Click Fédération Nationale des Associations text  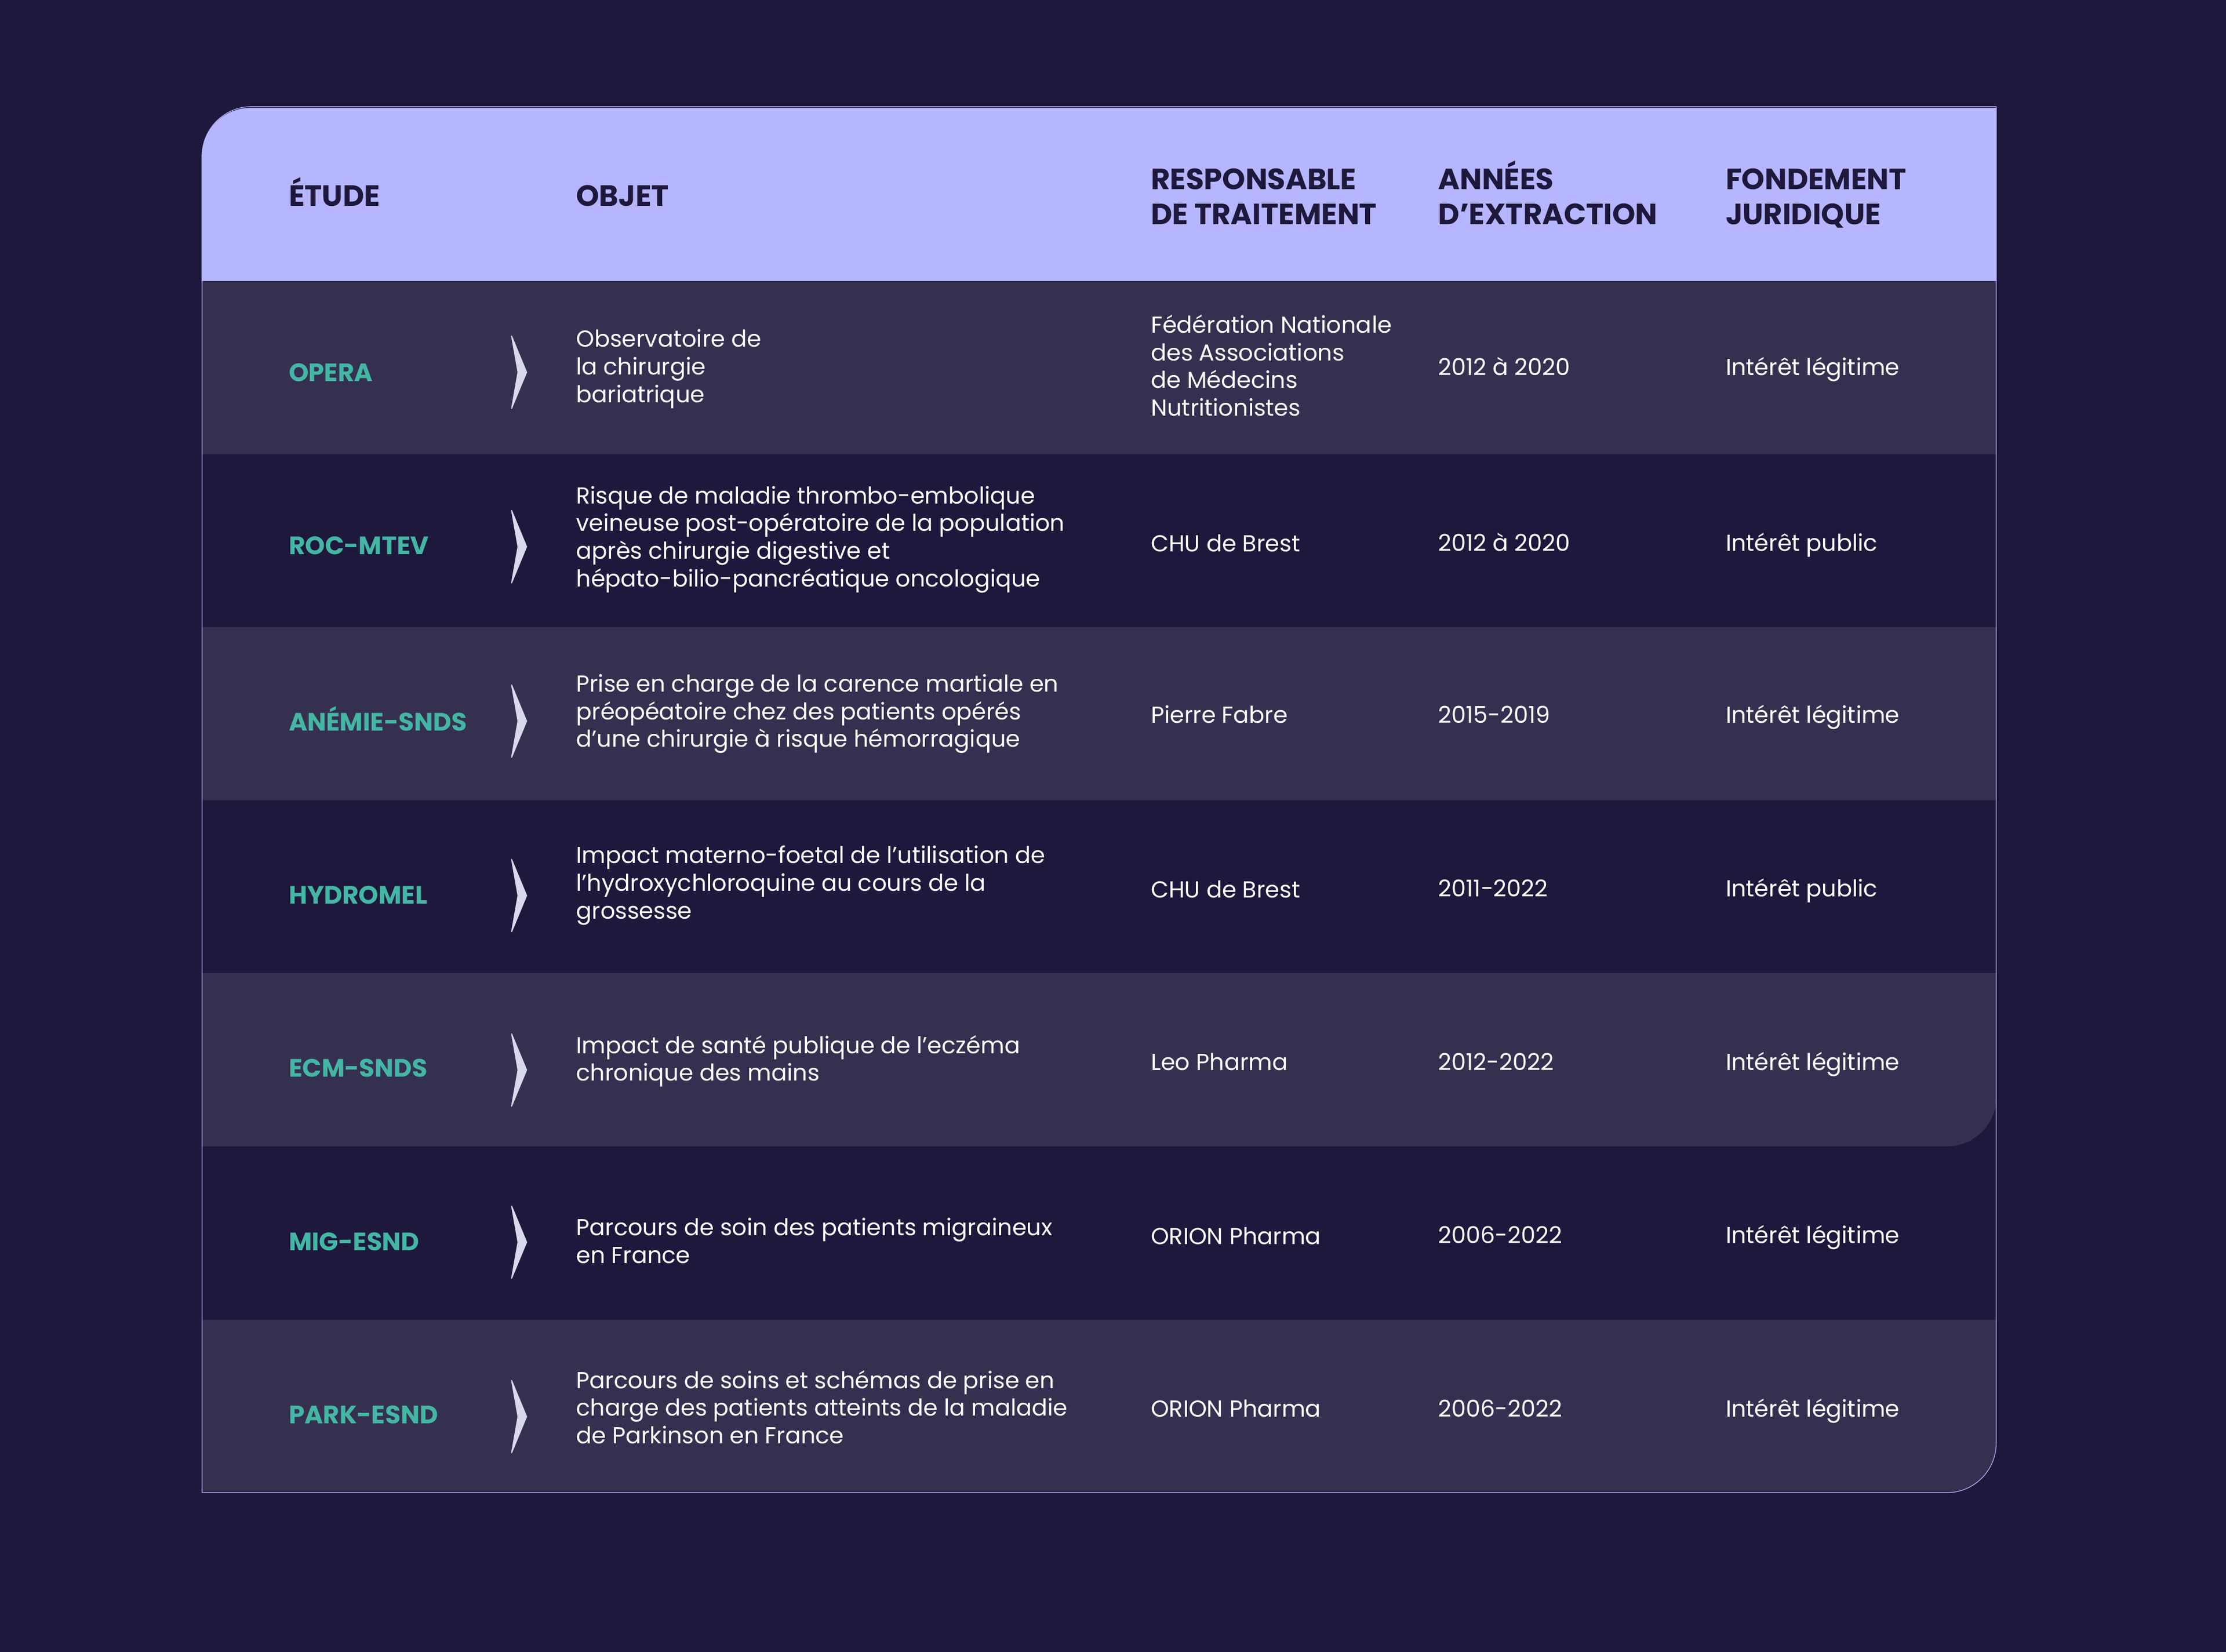(x=1269, y=339)
